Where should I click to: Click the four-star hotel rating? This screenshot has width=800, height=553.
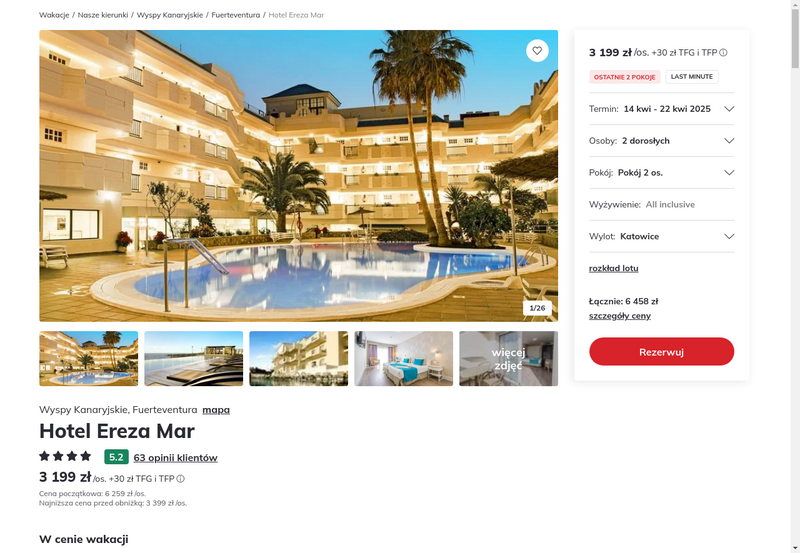65,456
